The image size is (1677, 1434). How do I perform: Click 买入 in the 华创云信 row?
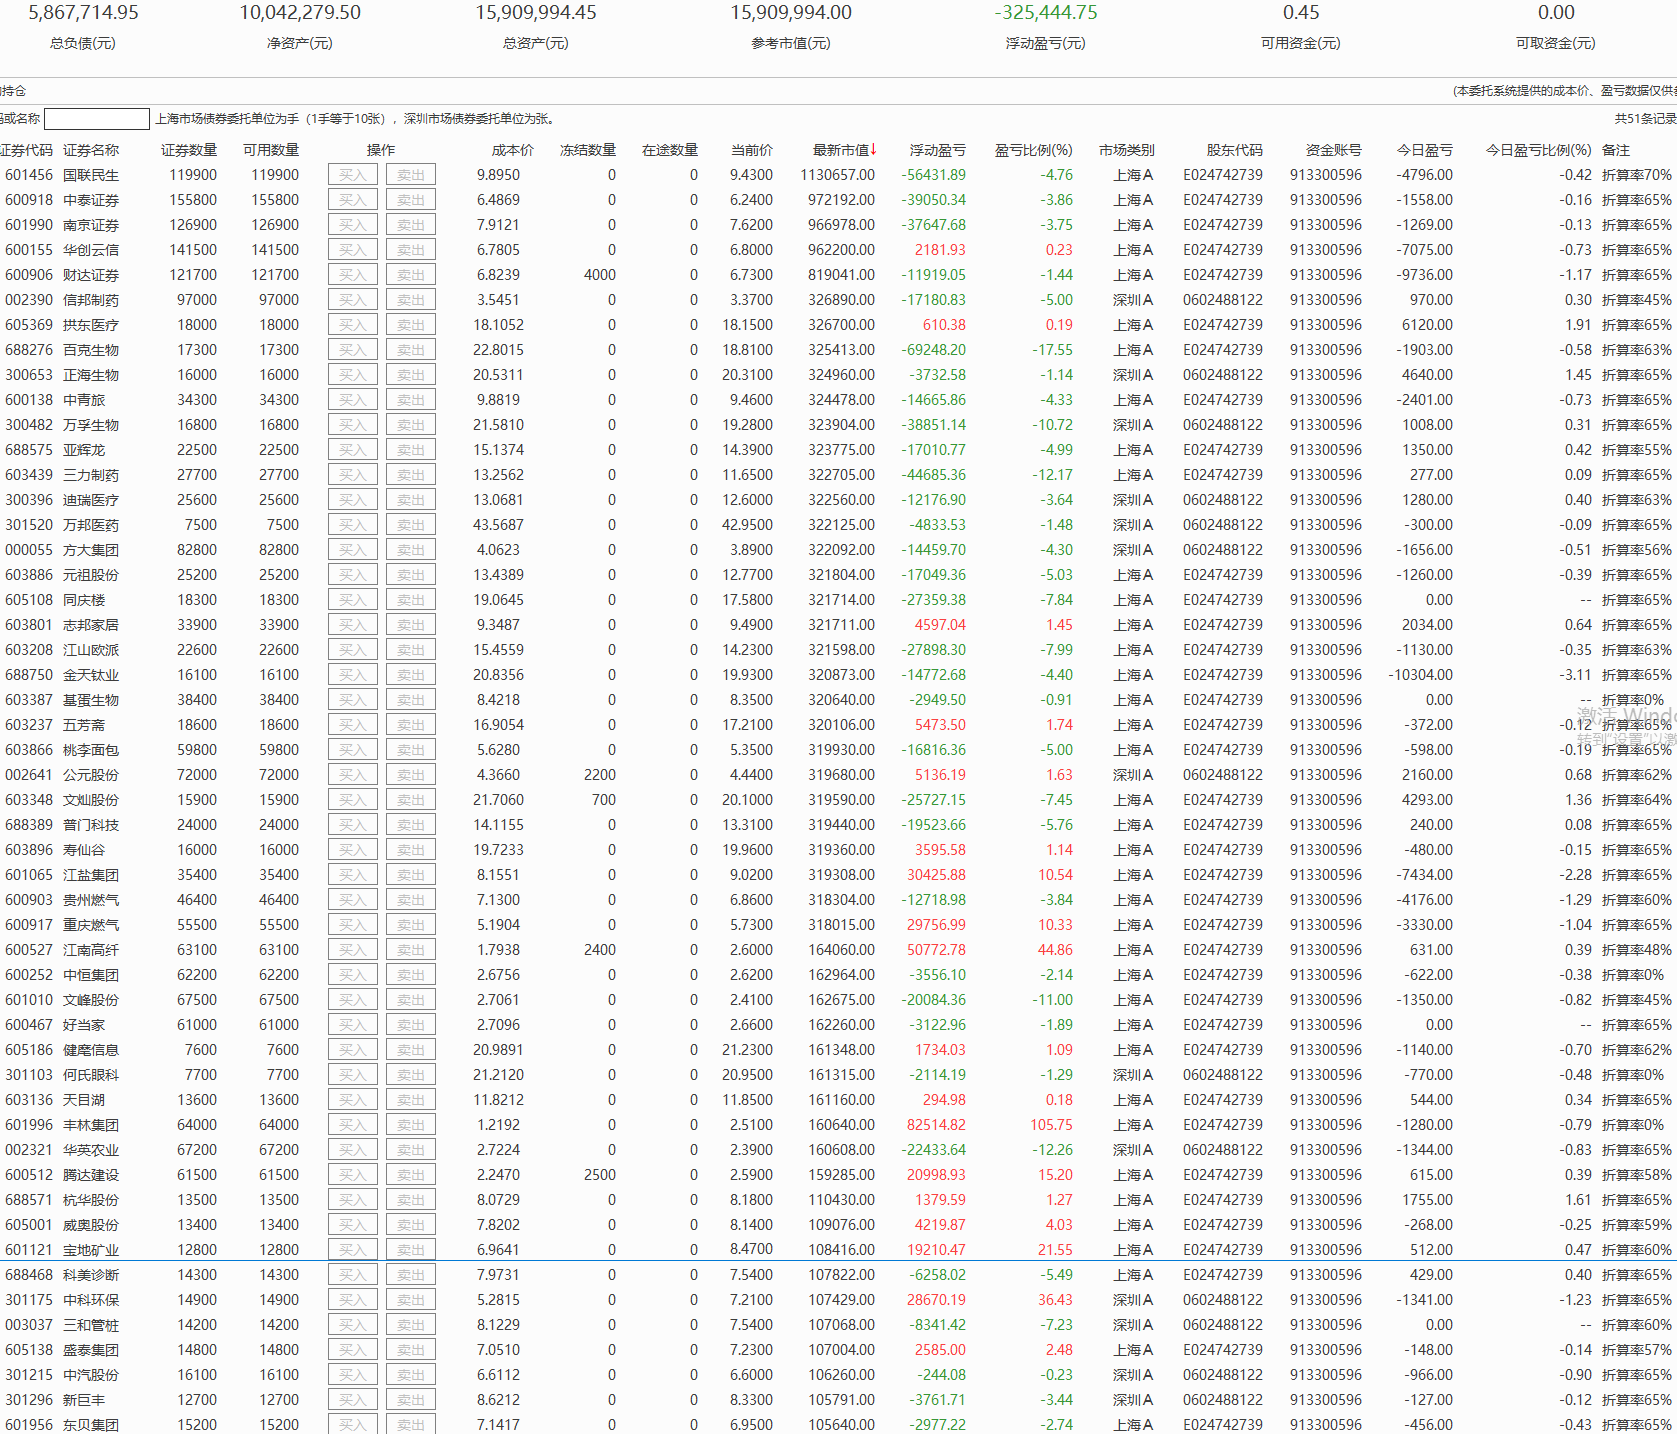coord(352,250)
